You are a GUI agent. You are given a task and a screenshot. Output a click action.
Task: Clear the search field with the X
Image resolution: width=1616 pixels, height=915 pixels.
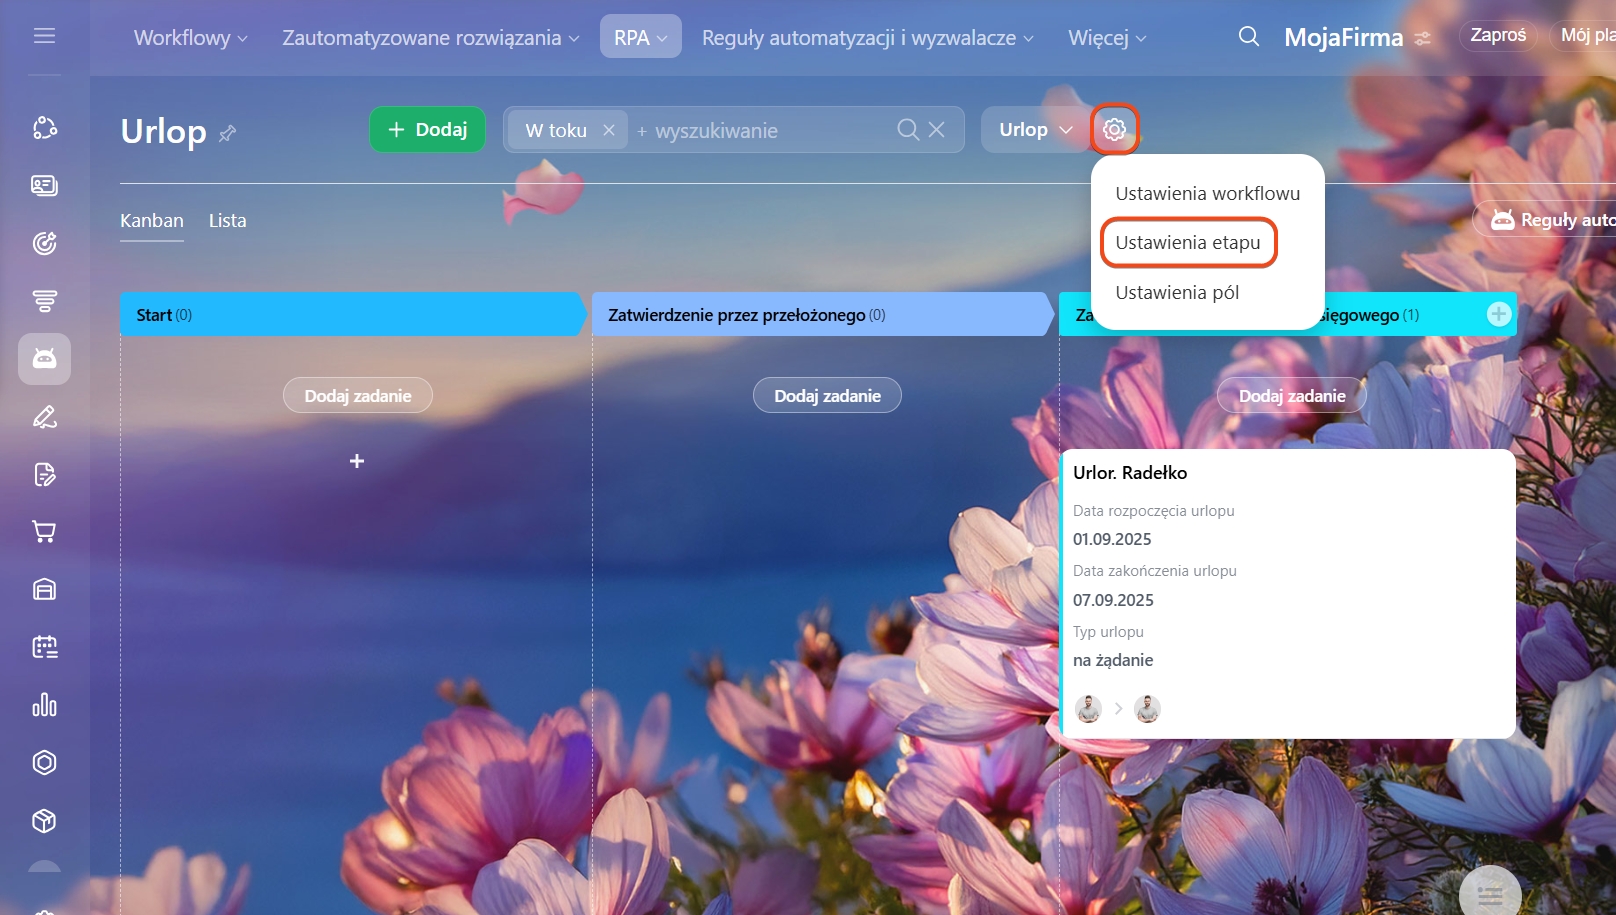click(937, 130)
